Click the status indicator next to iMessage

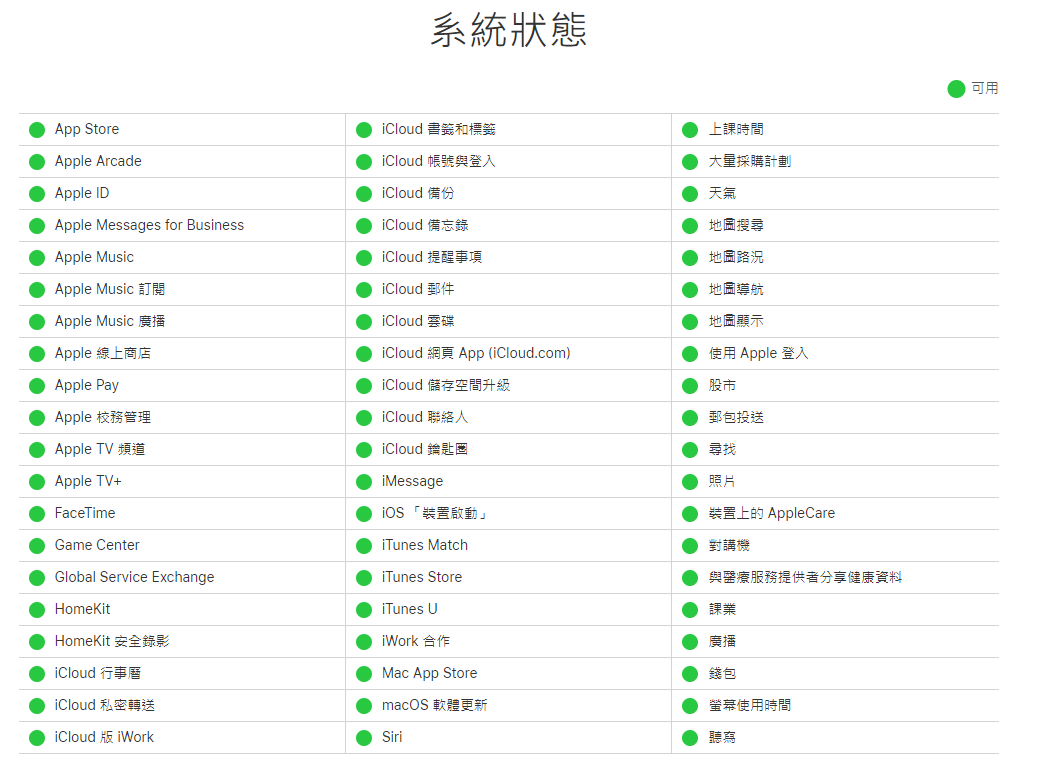[363, 481]
